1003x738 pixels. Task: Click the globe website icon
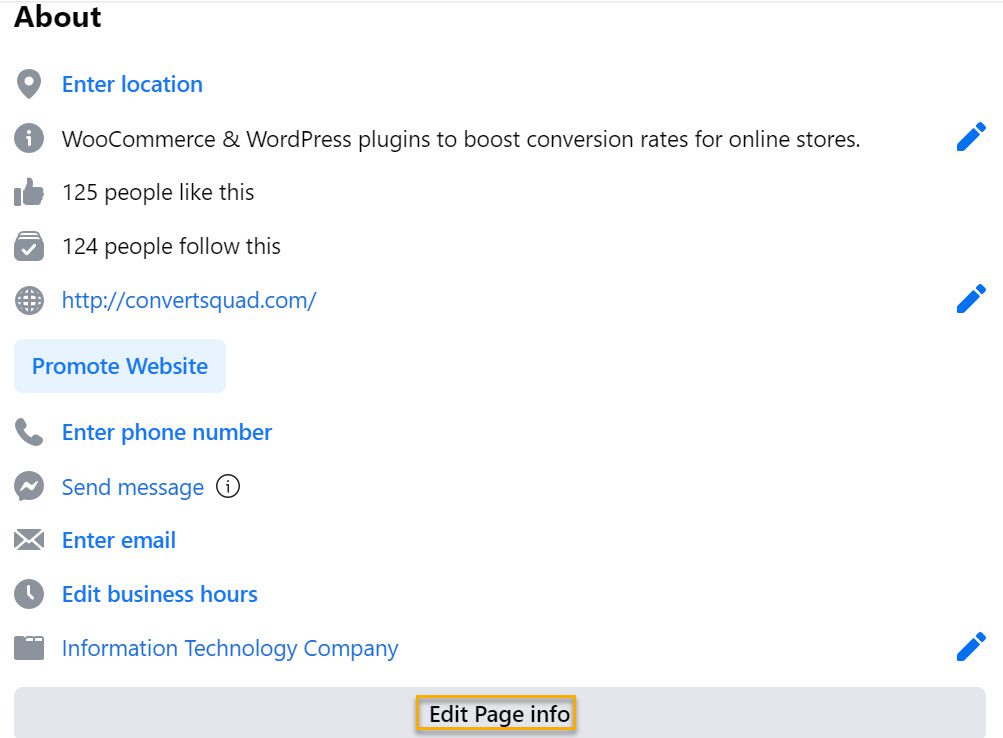coord(29,300)
